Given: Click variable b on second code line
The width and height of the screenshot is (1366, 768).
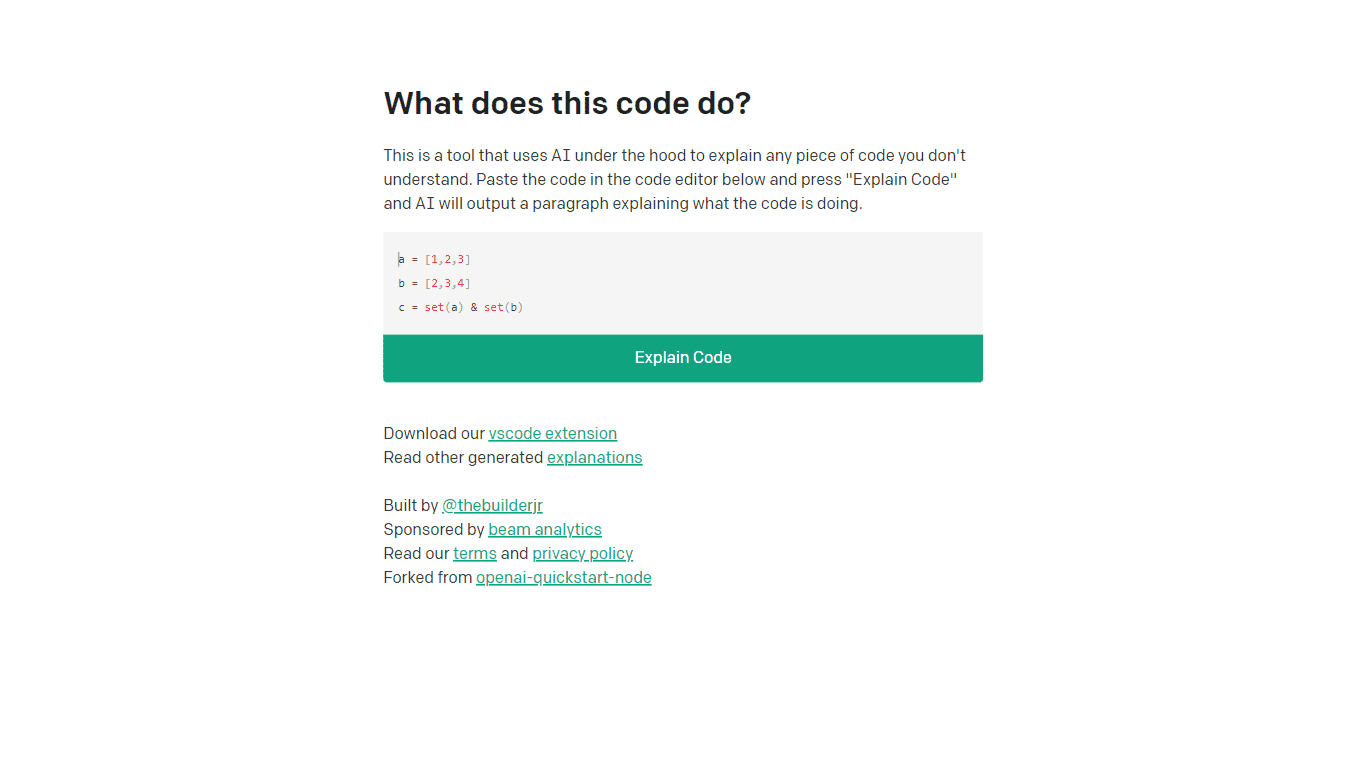Looking at the screenshot, I should coord(402,284).
